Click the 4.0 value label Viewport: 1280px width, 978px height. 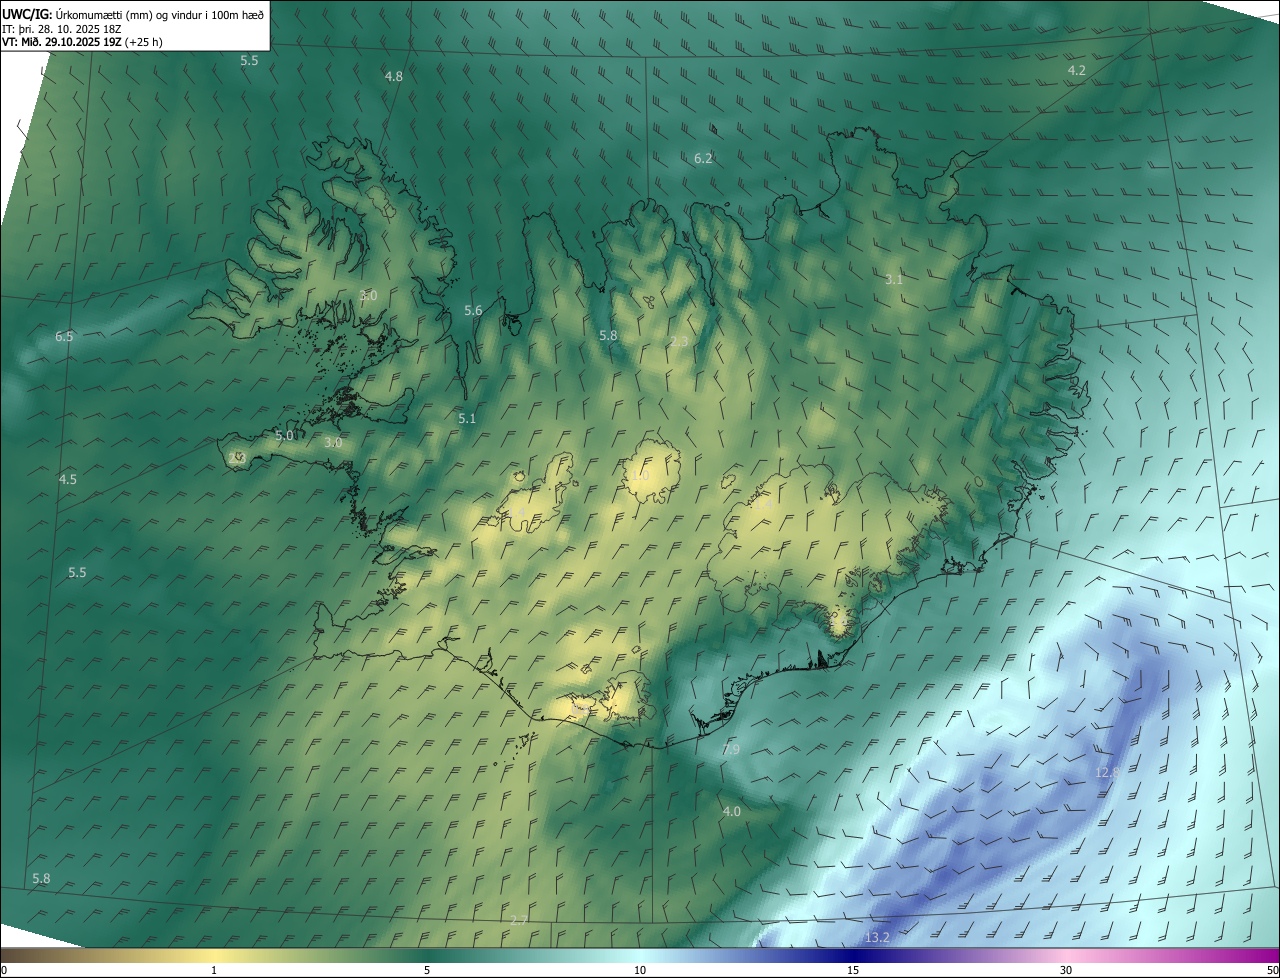pos(731,812)
